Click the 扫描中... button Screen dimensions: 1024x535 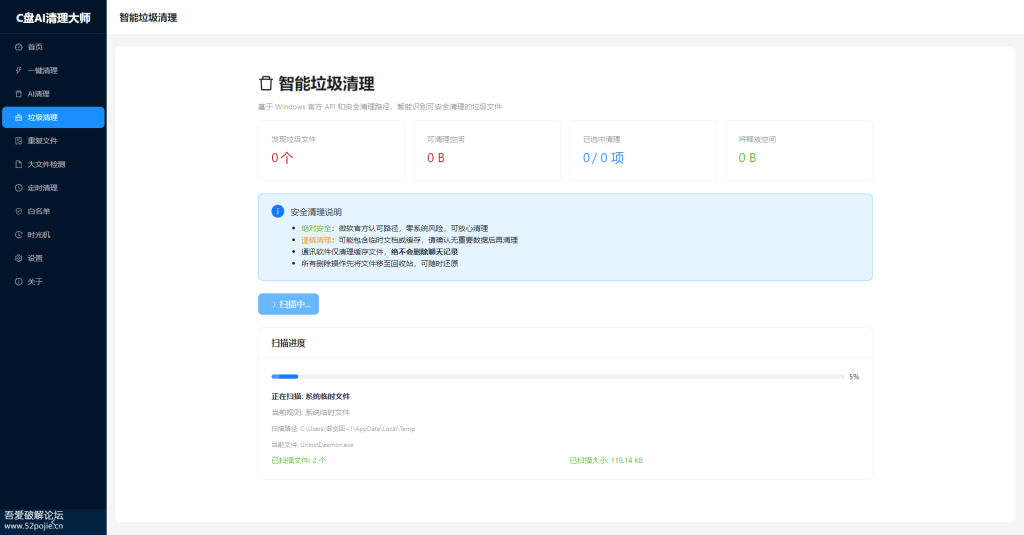(288, 304)
